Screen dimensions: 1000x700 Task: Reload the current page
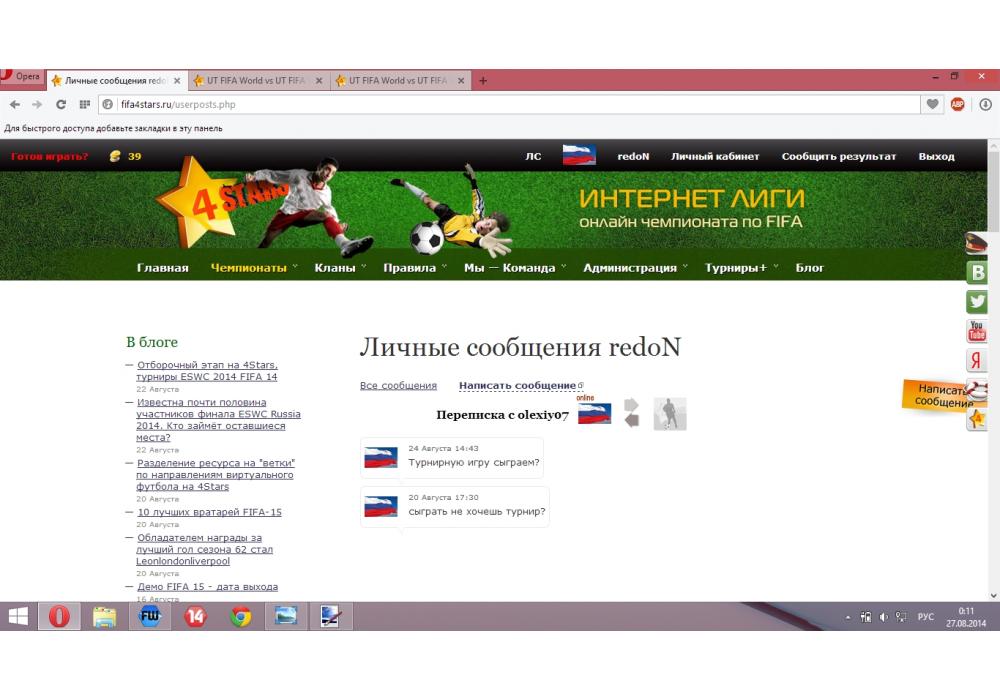pos(61,104)
